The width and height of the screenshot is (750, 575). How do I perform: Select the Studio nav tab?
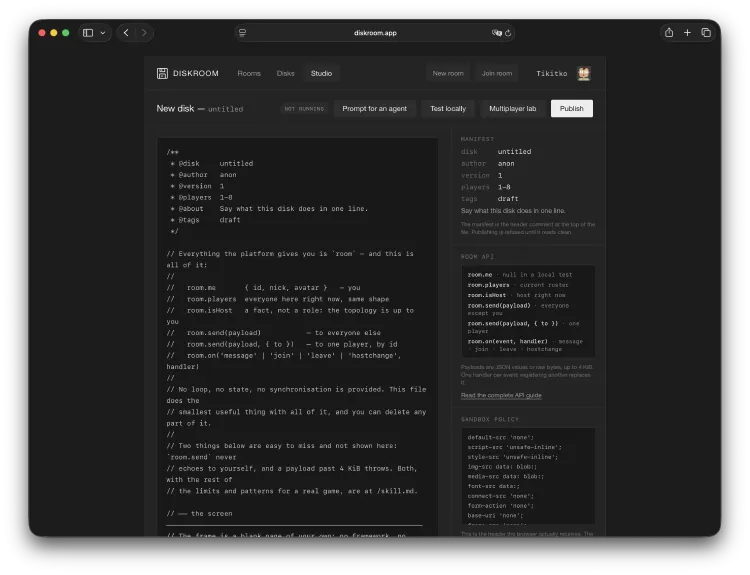321,73
